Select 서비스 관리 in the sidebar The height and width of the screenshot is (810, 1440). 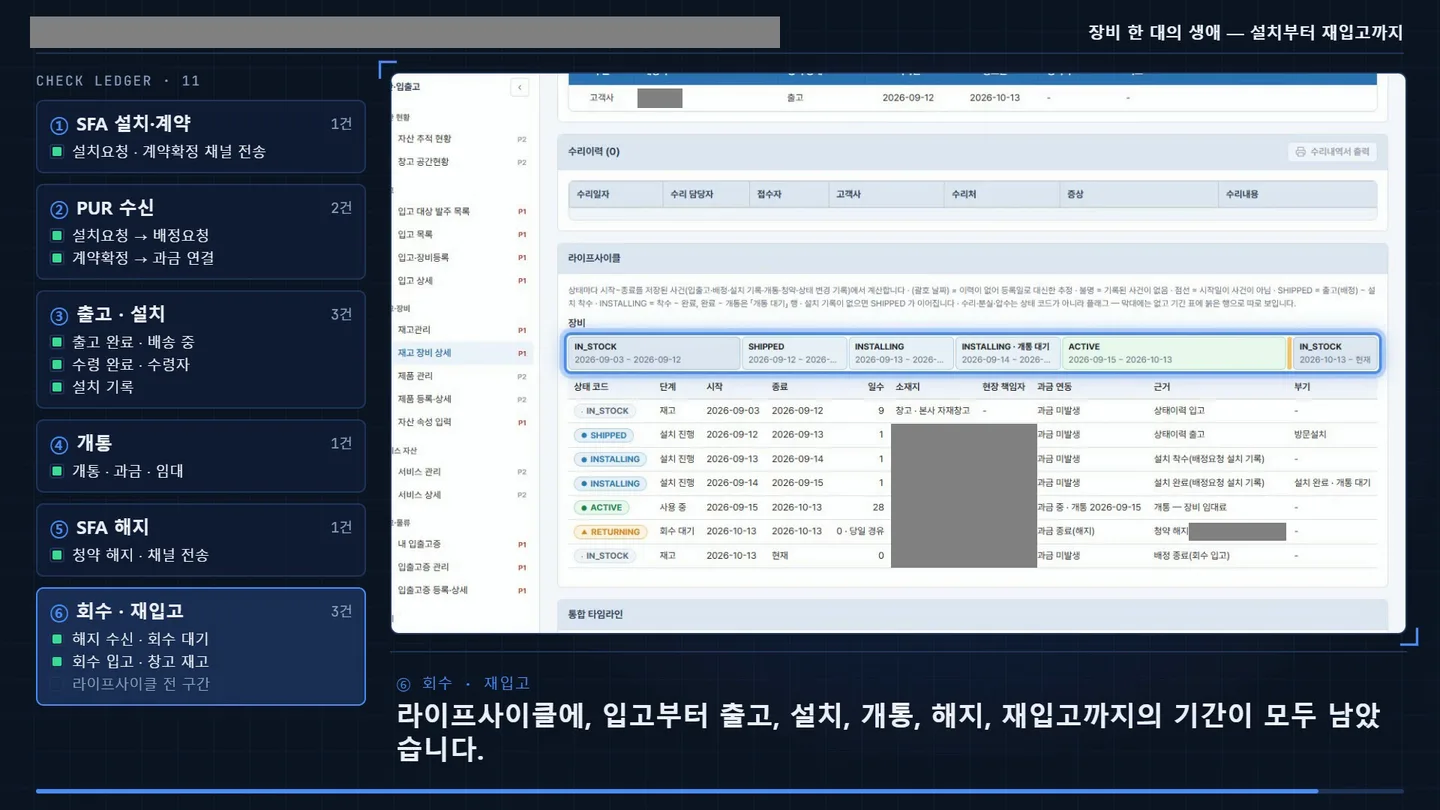pyautogui.click(x=419, y=471)
